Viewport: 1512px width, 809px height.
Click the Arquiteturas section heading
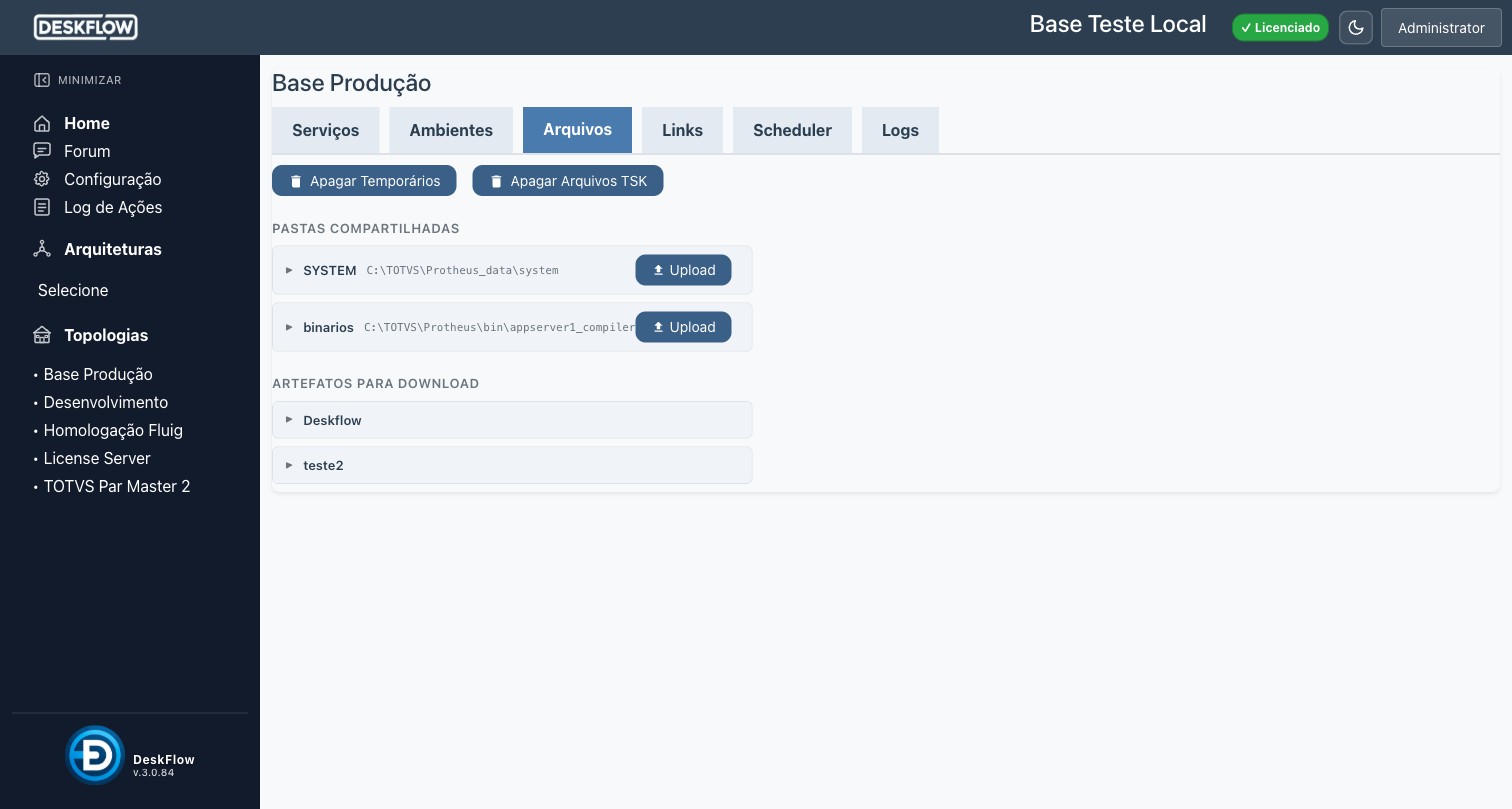pos(113,249)
